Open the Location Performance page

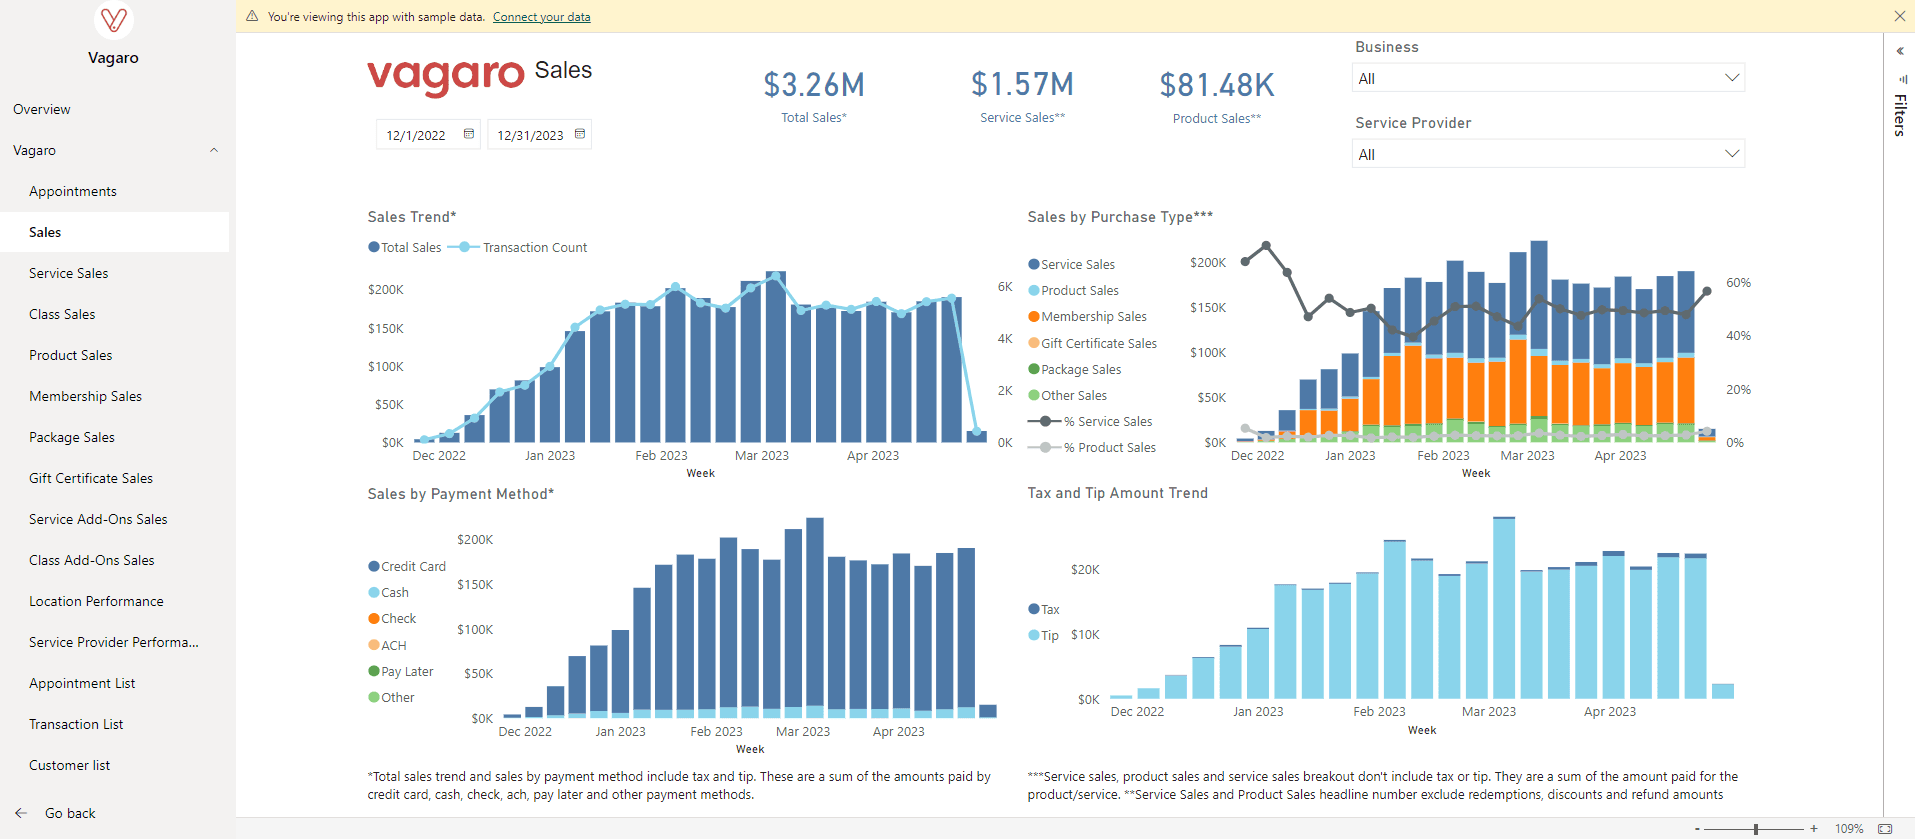click(96, 601)
